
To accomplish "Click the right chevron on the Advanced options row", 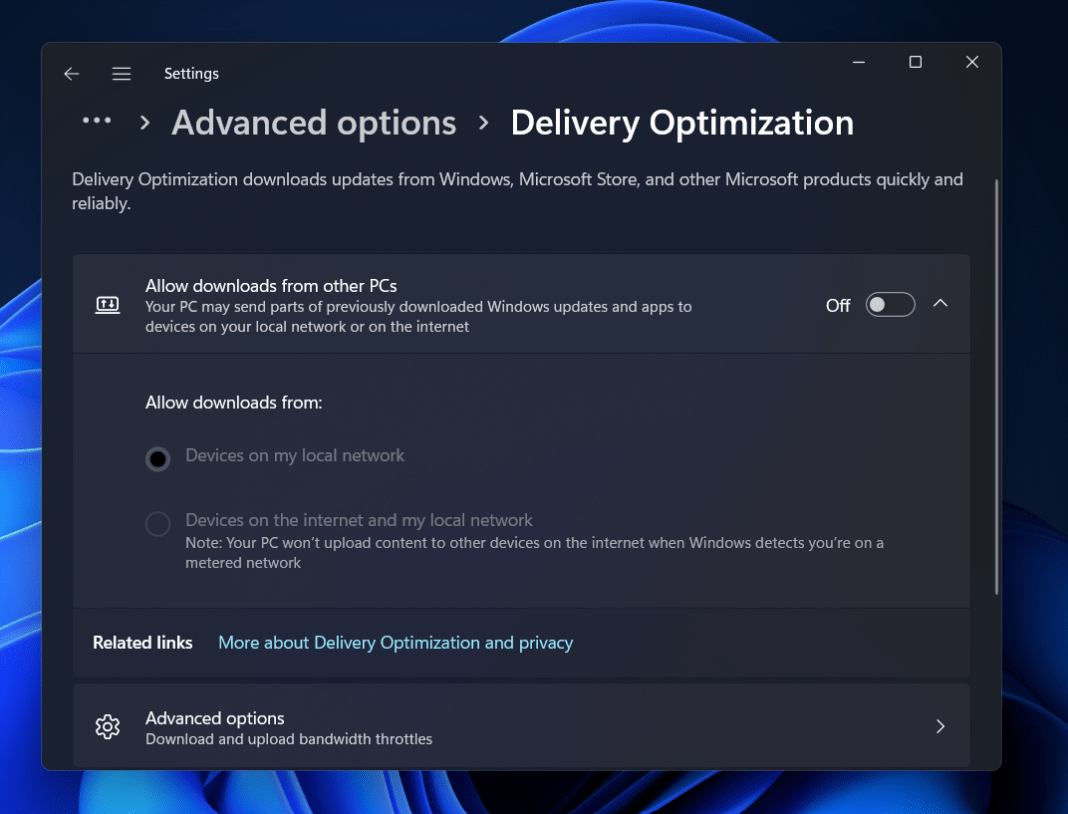I will [940, 726].
